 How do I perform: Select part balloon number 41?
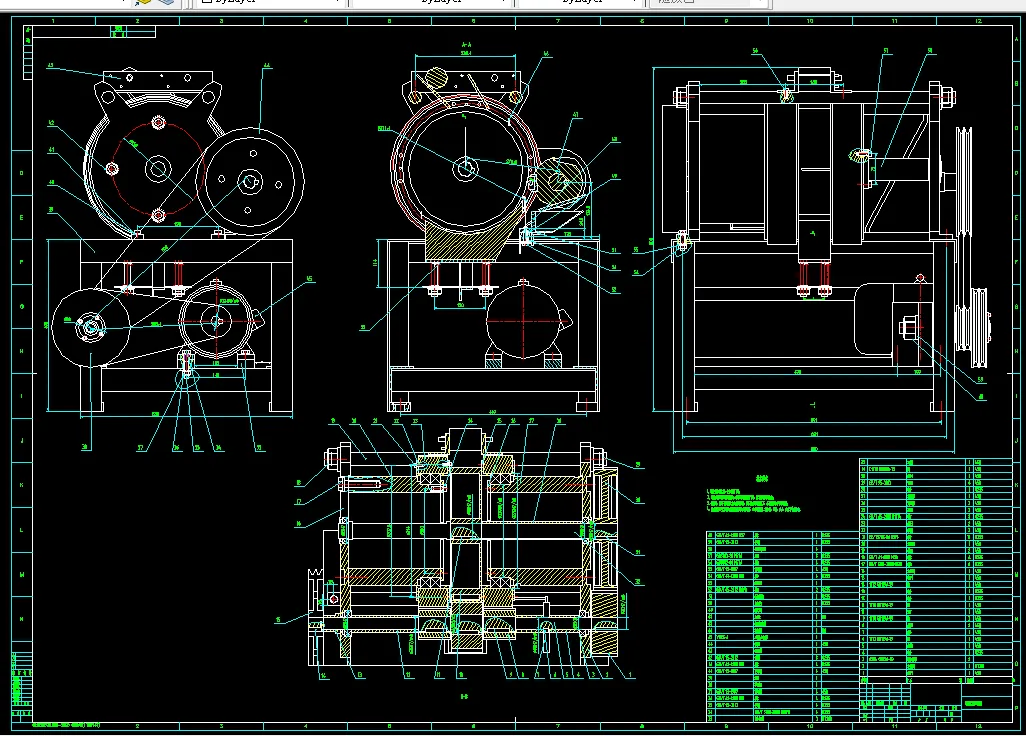tap(51, 150)
